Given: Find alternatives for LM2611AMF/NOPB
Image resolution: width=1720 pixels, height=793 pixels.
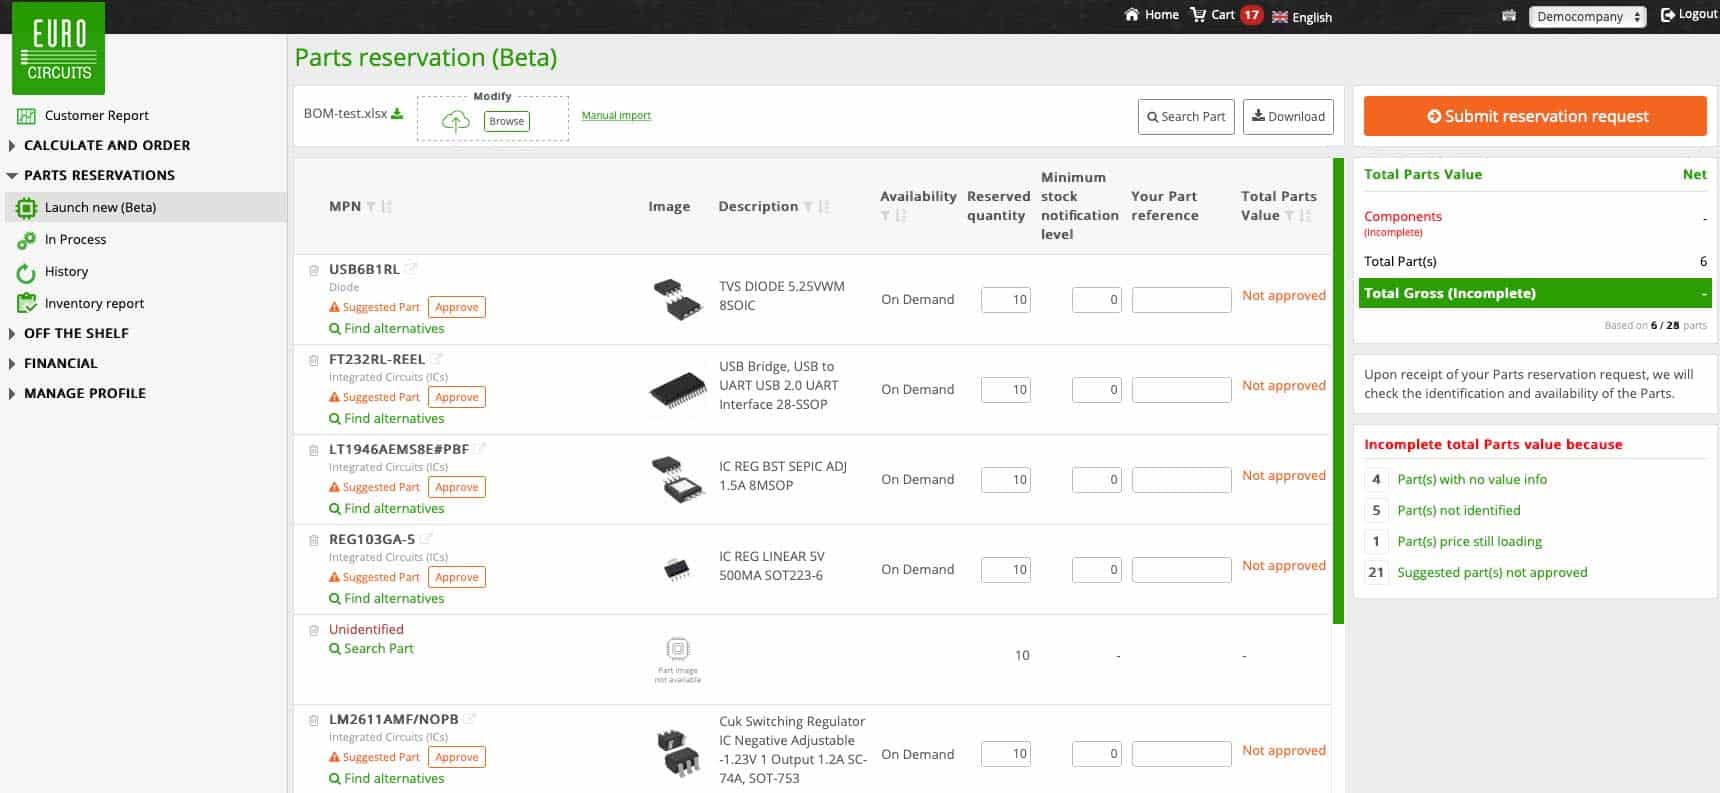Looking at the screenshot, I should pos(387,778).
